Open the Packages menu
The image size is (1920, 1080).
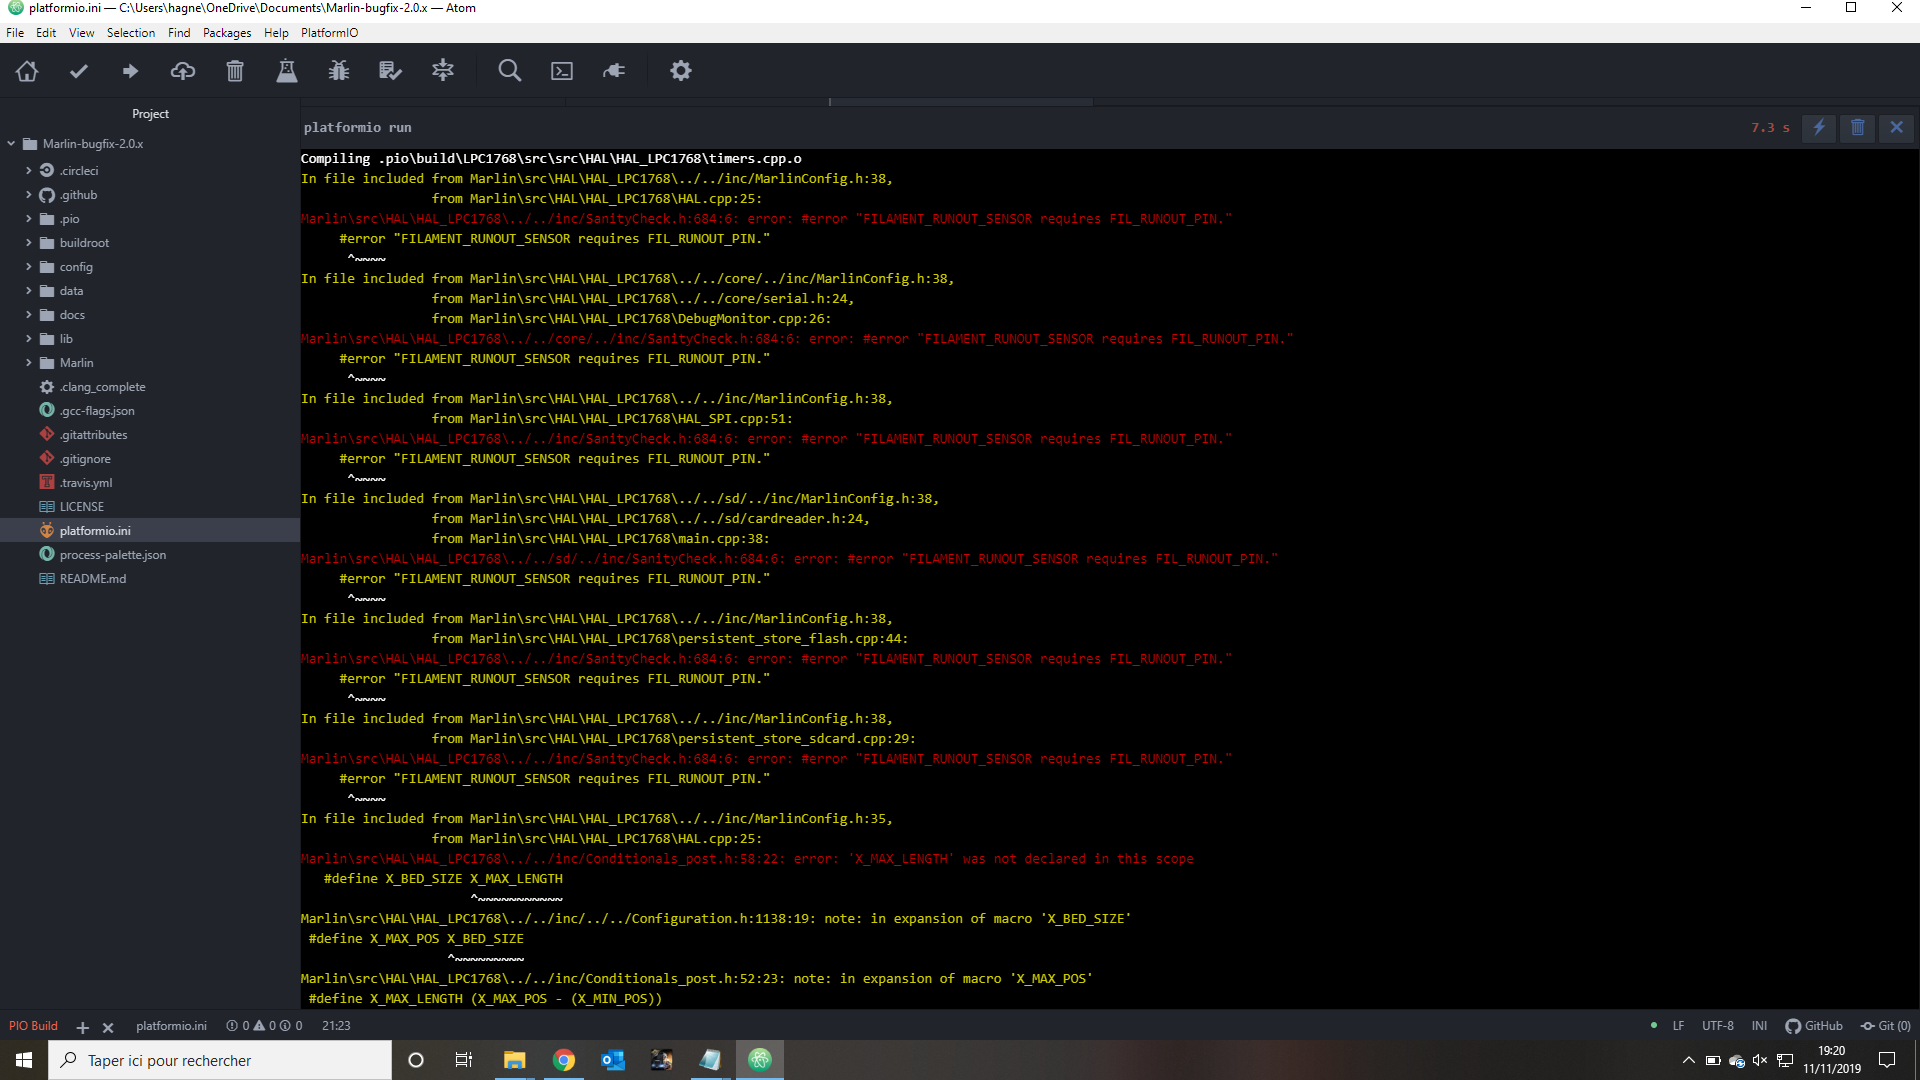pyautogui.click(x=227, y=33)
